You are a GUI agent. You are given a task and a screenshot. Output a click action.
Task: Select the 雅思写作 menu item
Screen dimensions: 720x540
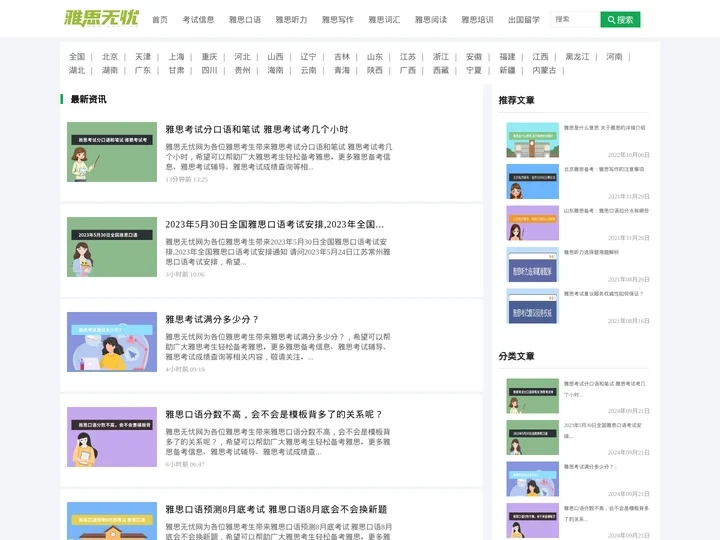(x=338, y=20)
